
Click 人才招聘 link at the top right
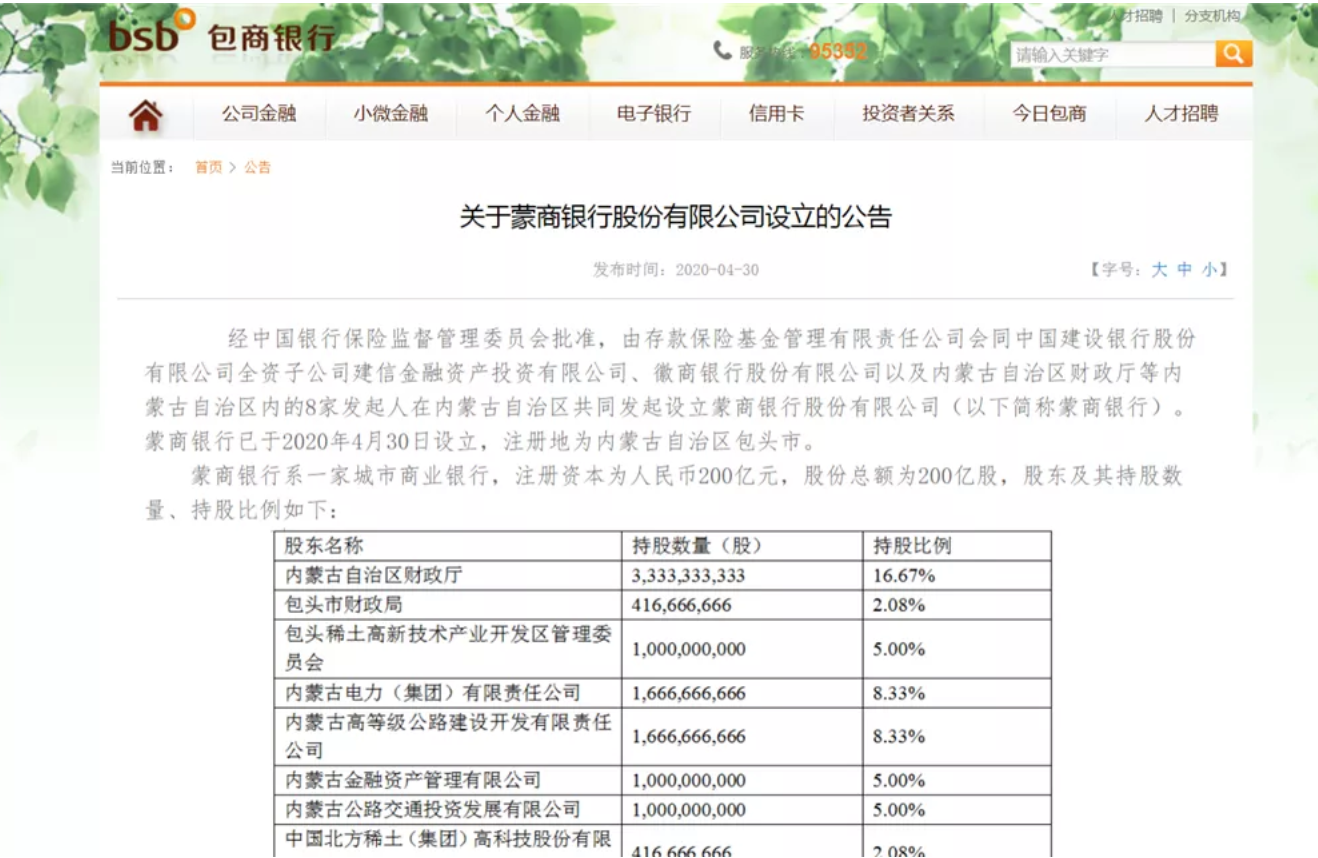pyautogui.click(x=1135, y=16)
